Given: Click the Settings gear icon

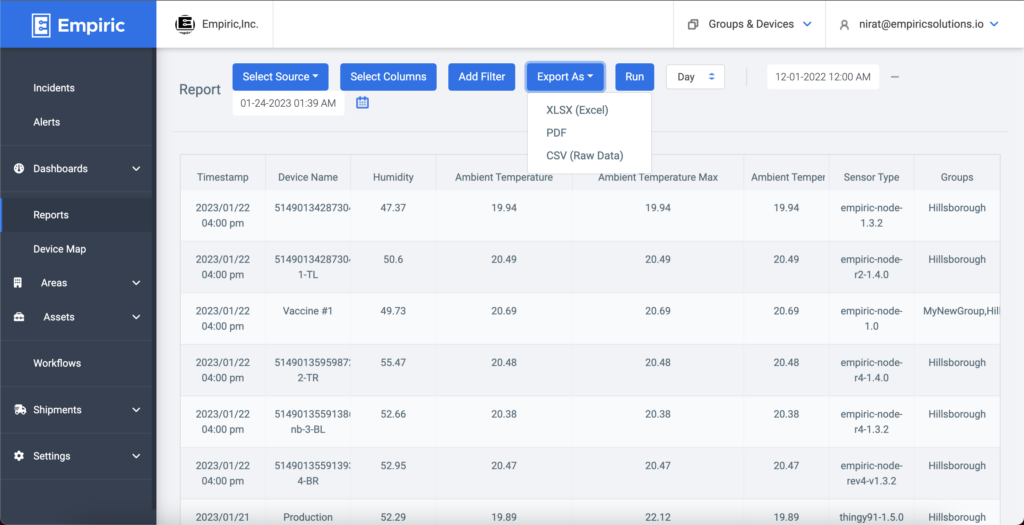Looking at the screenshot, I should tap(19, 456).
